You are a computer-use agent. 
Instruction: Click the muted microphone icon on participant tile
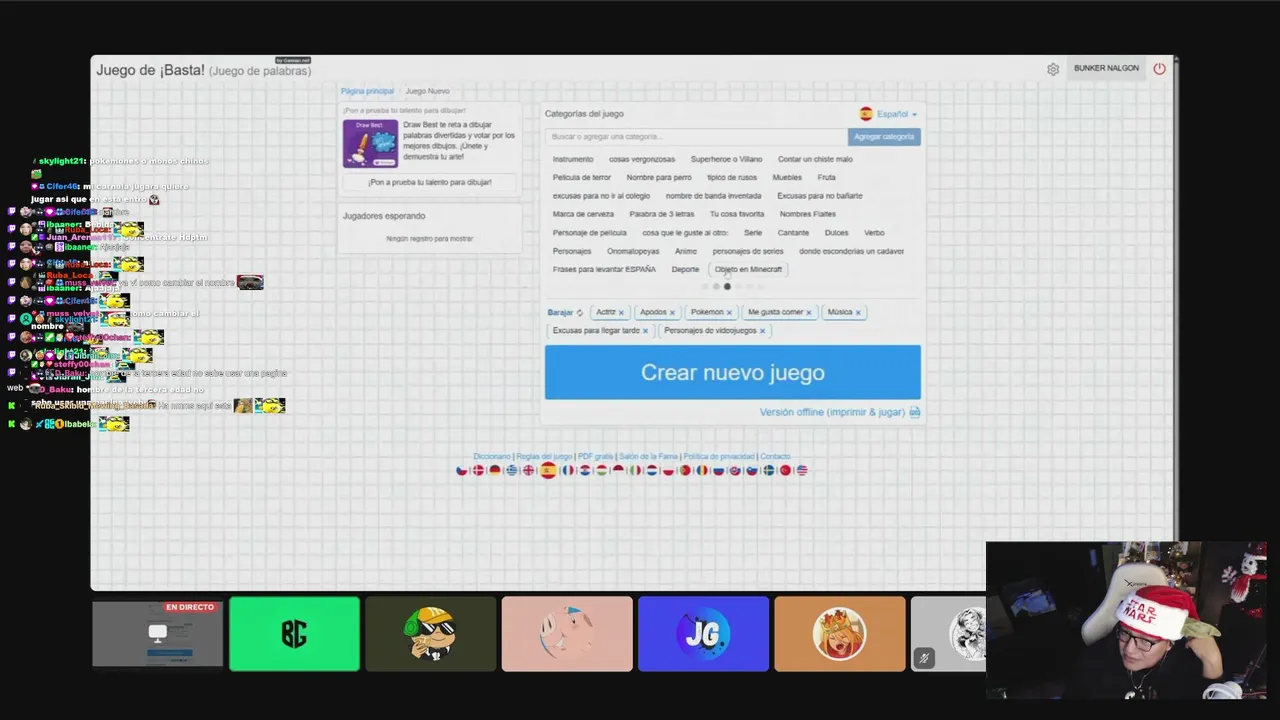tap(924, 658)
